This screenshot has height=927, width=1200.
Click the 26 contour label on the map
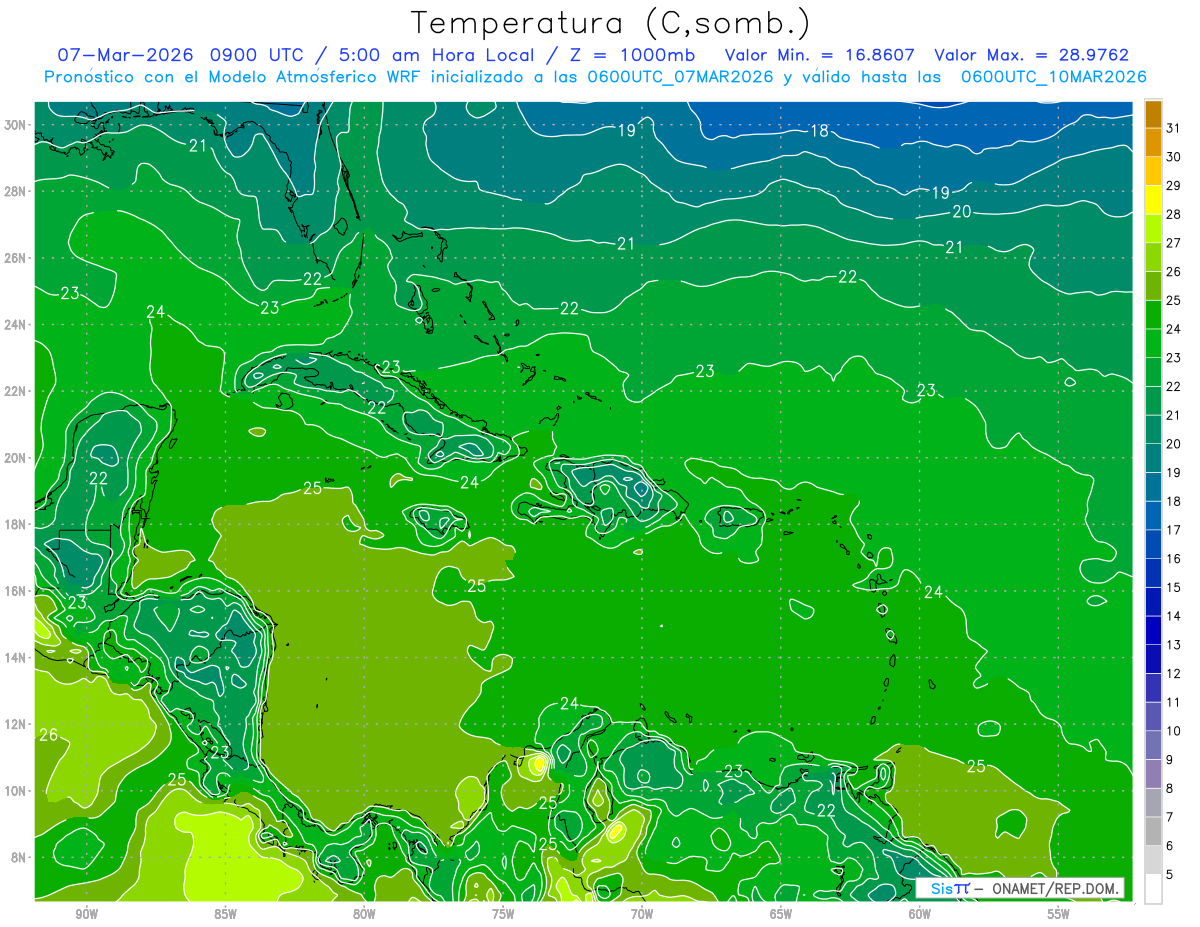(48, 735)
